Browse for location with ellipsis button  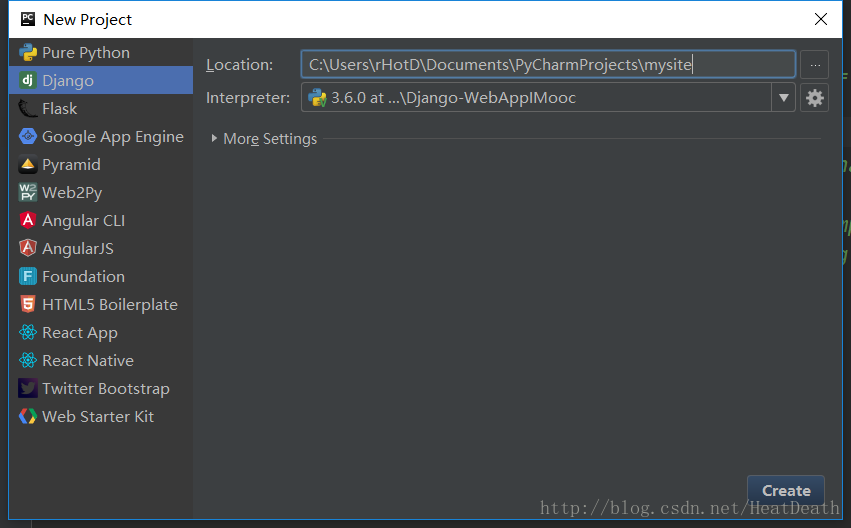814,65
